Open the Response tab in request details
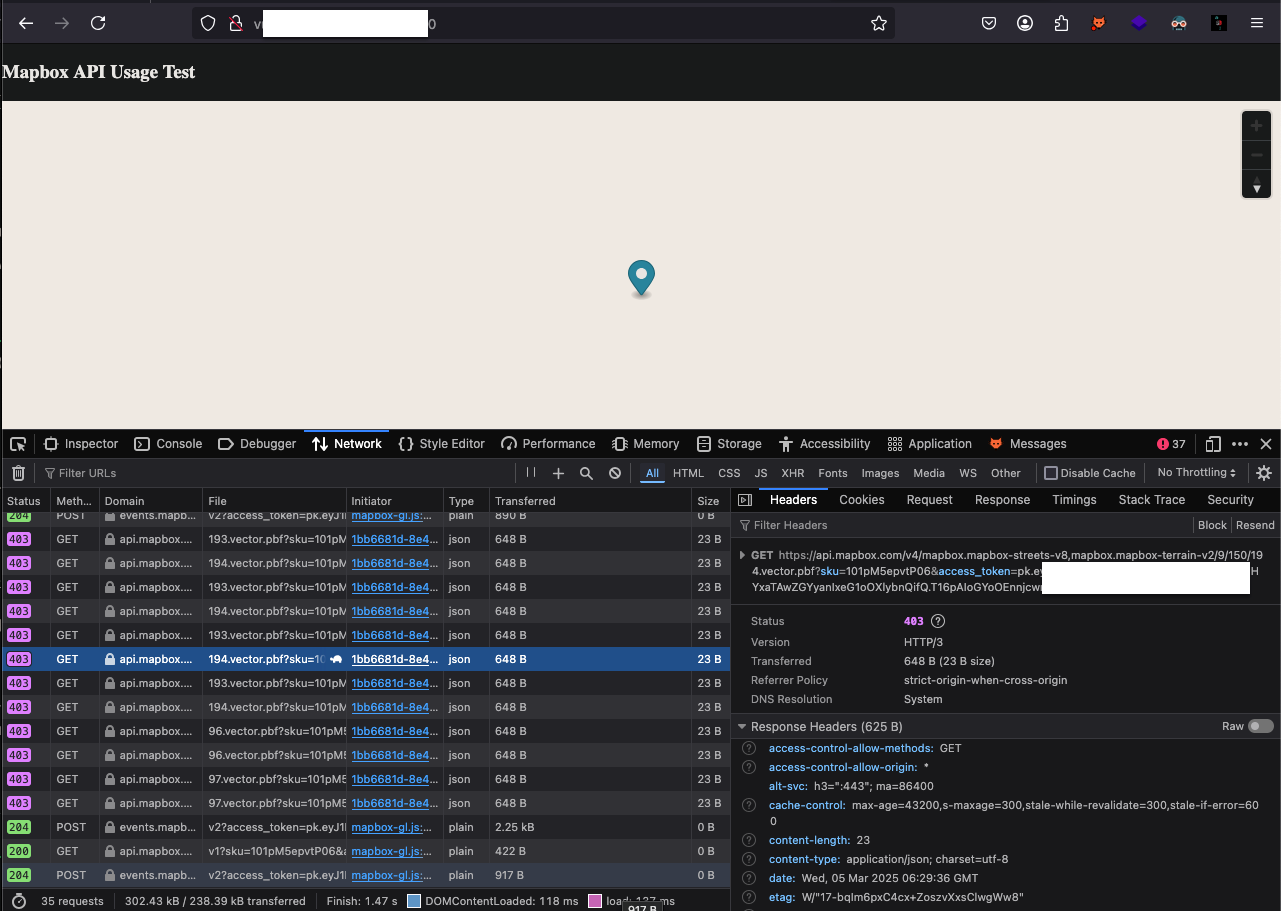 1002,500
